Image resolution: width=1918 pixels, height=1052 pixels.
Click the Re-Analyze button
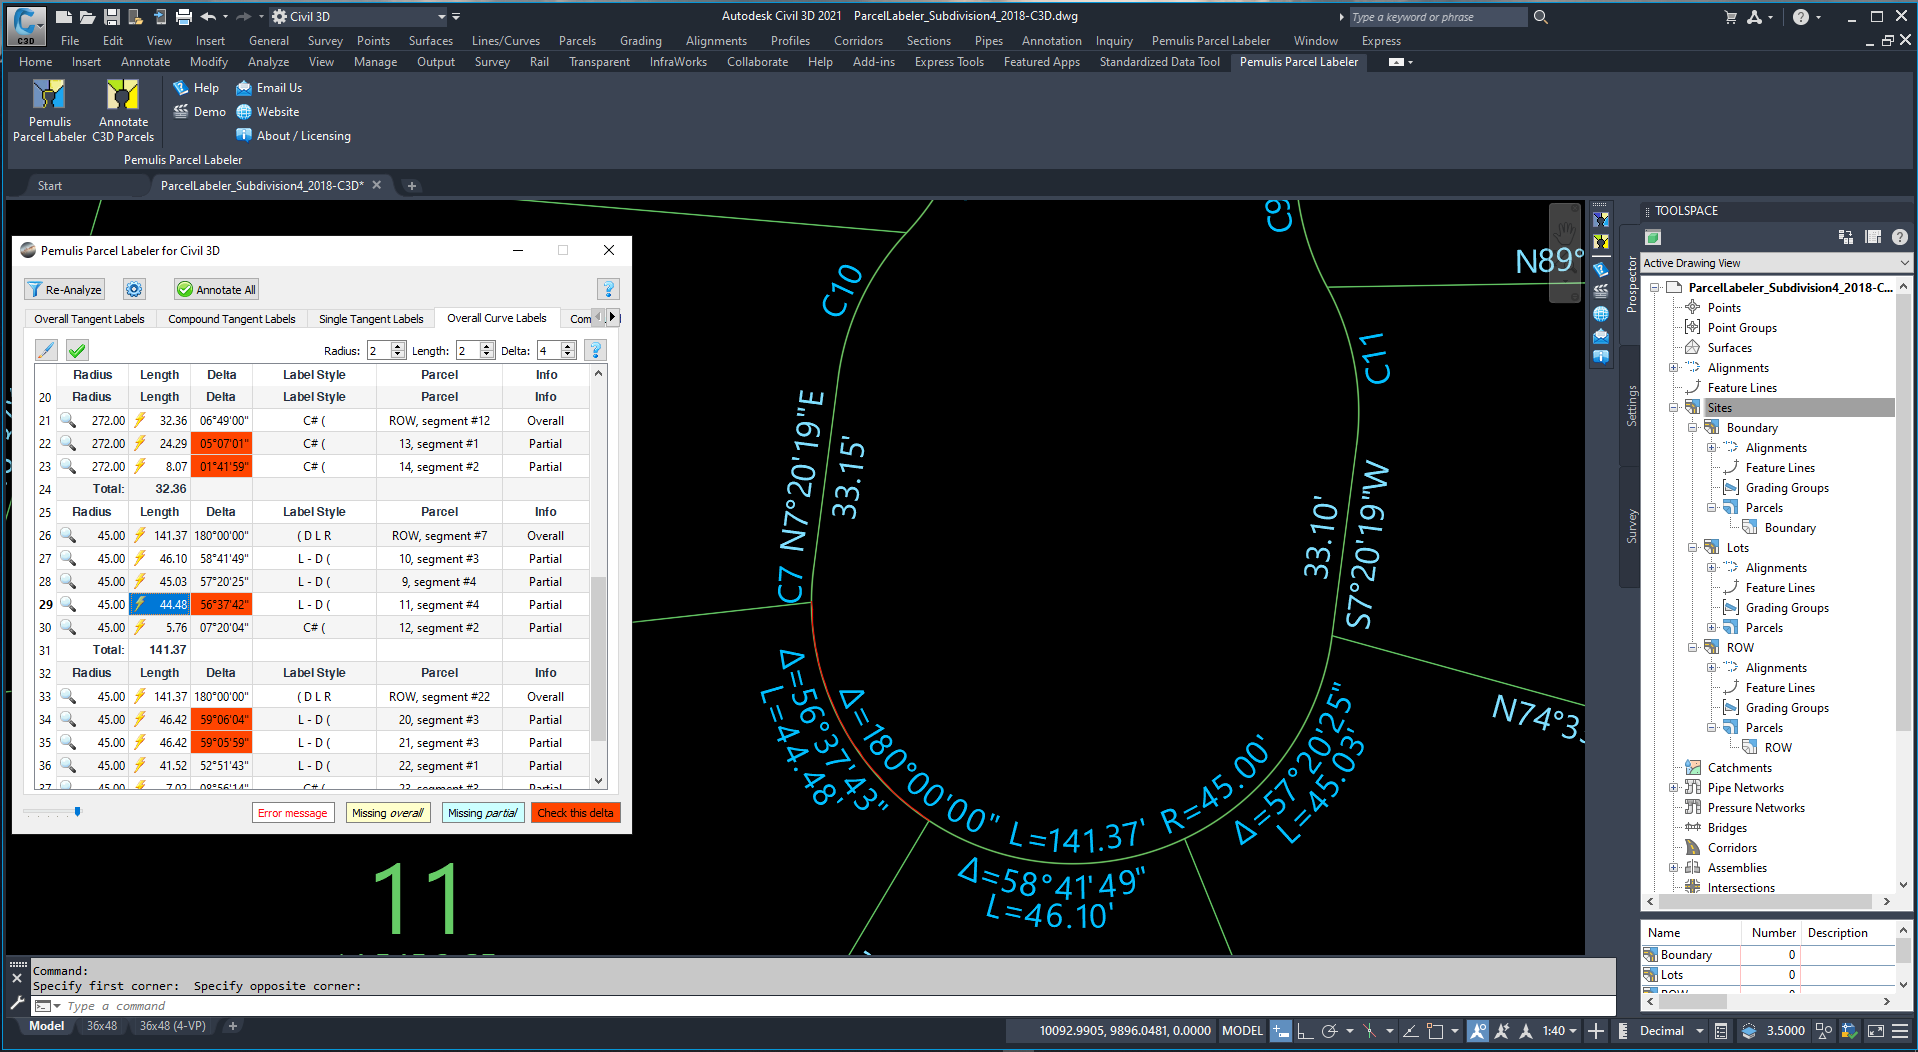tap(64, 289)
